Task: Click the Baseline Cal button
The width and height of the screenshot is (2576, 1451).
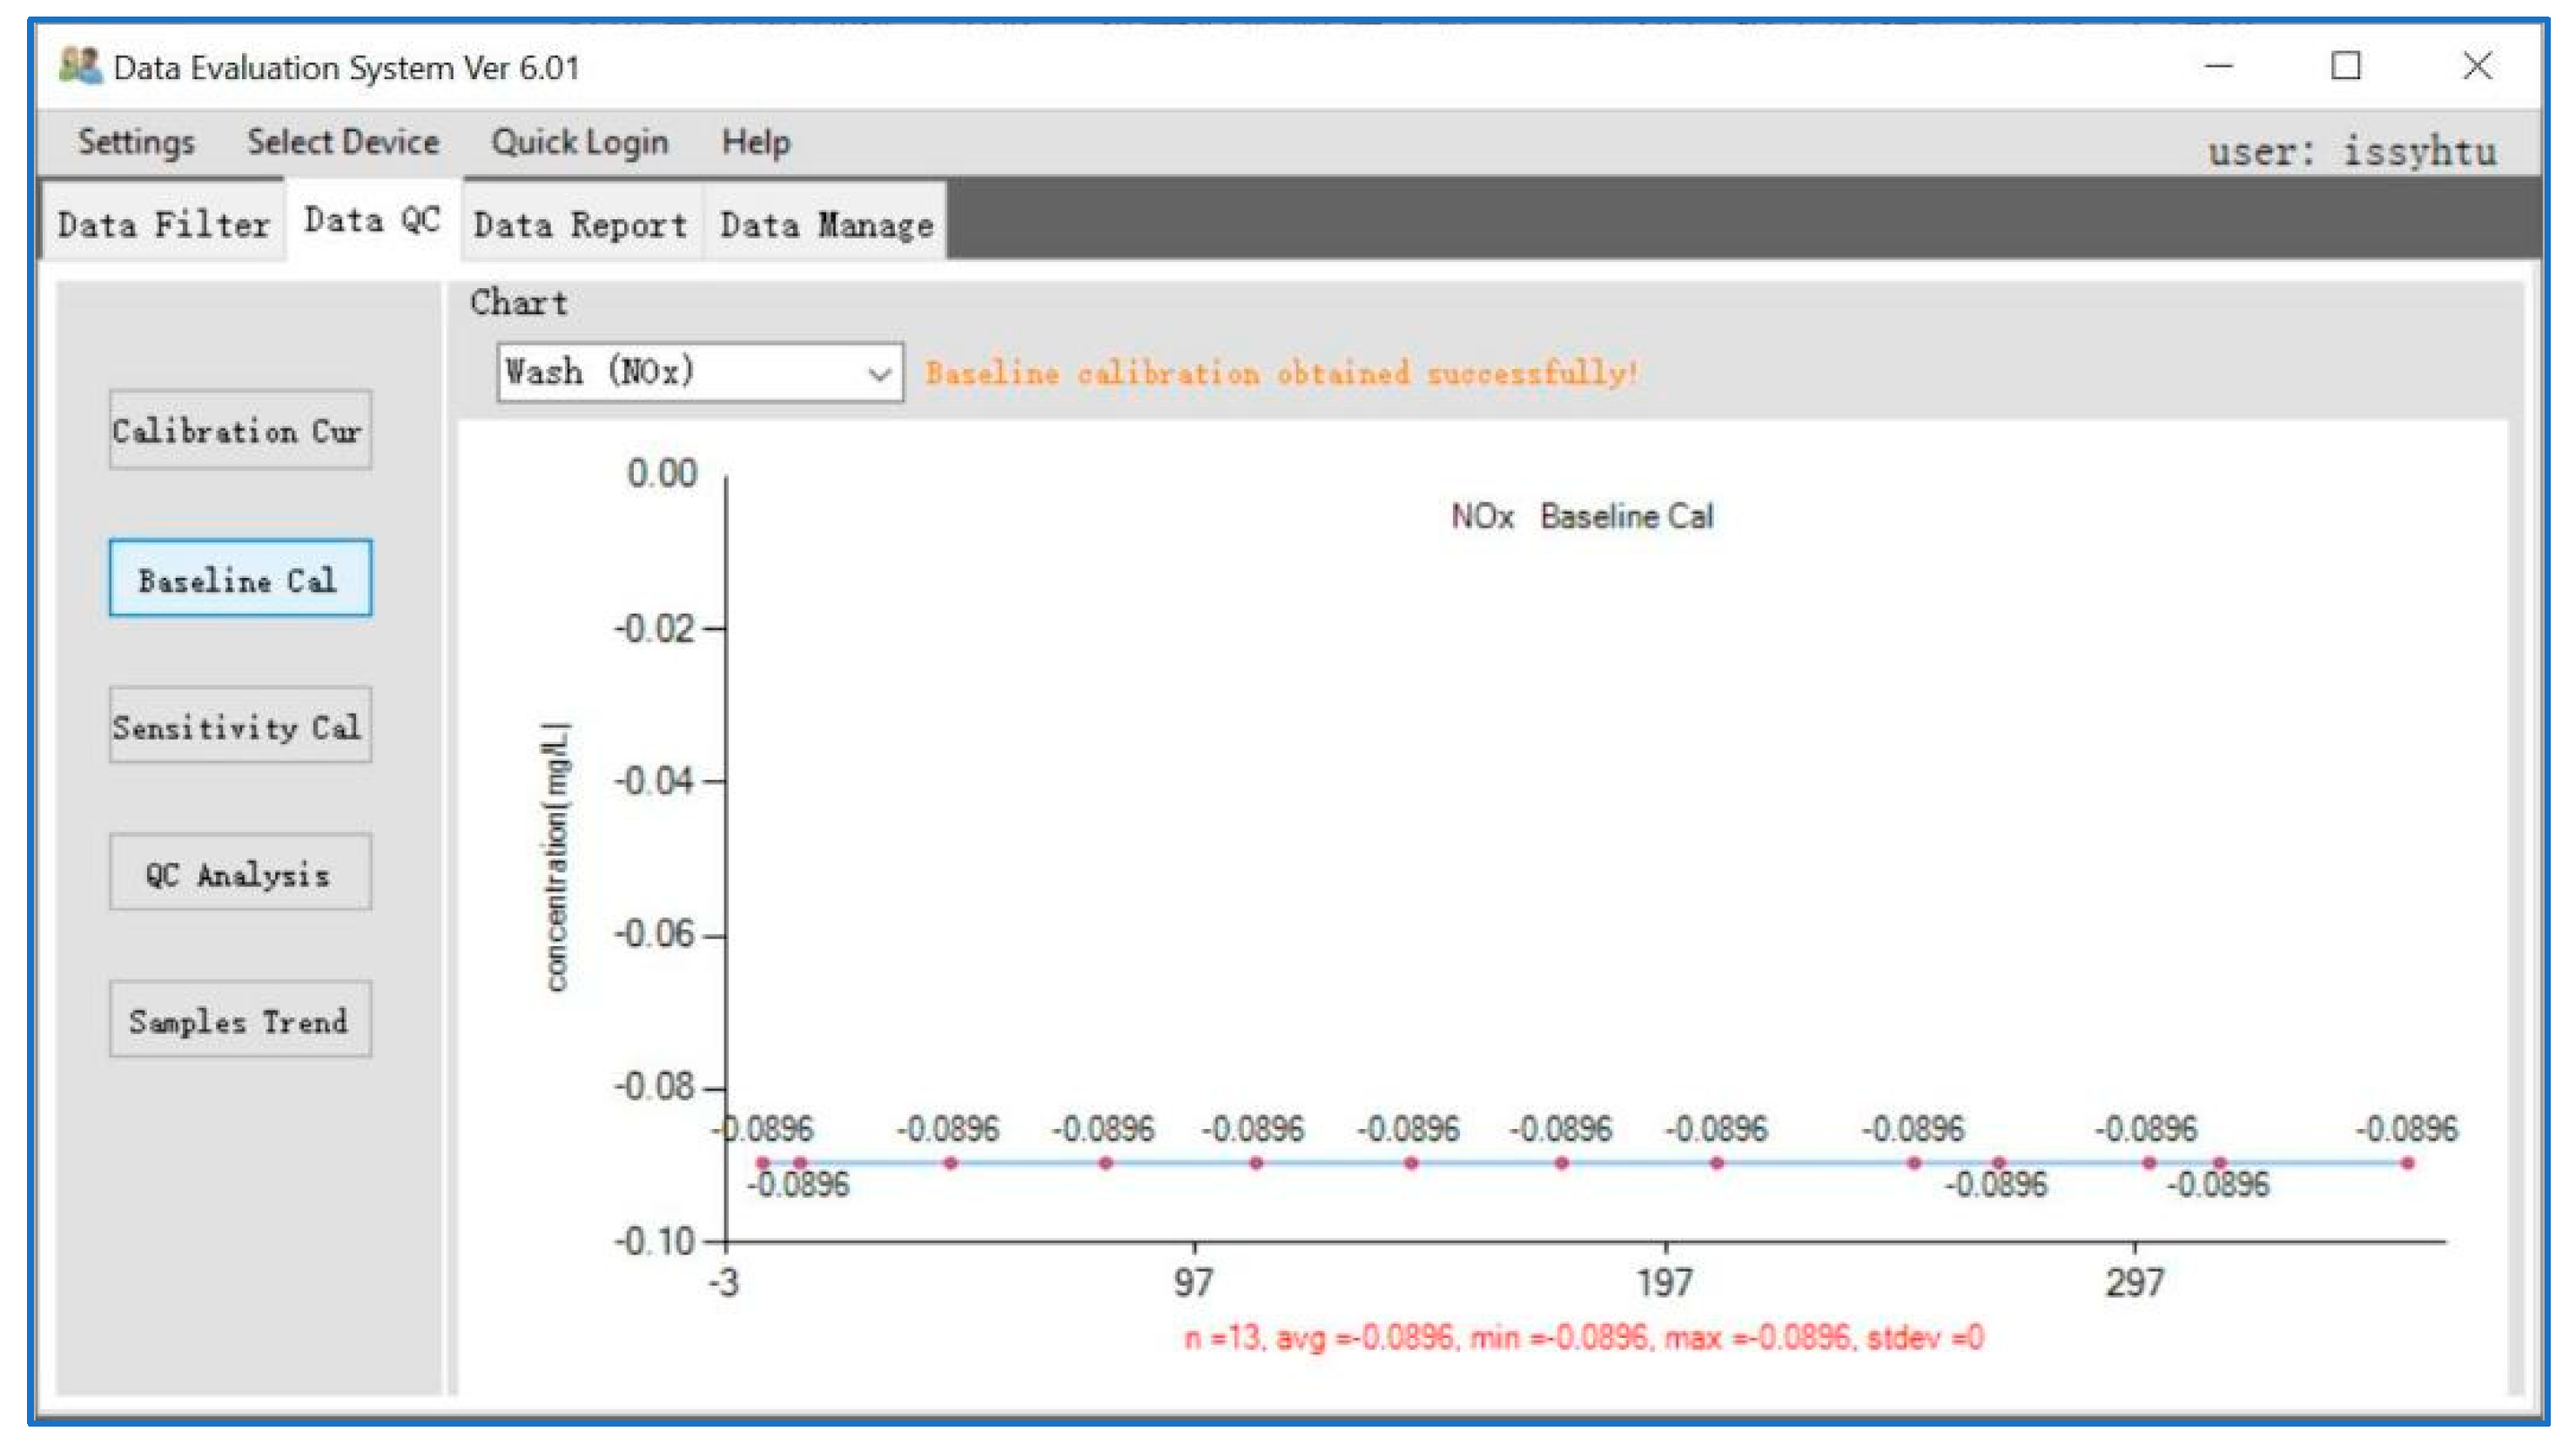Action: [240, 579]
